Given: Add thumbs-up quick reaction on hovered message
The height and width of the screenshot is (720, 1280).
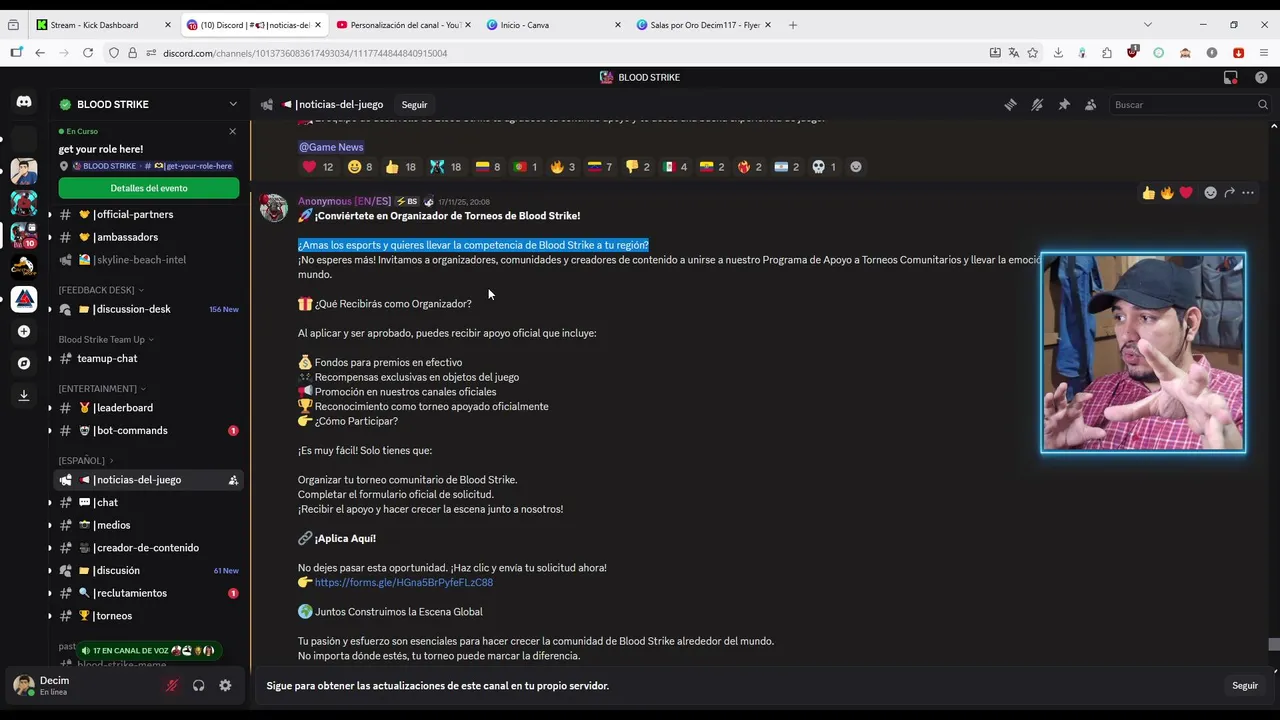Looking at the screenshot, I should click(1149, 193).
